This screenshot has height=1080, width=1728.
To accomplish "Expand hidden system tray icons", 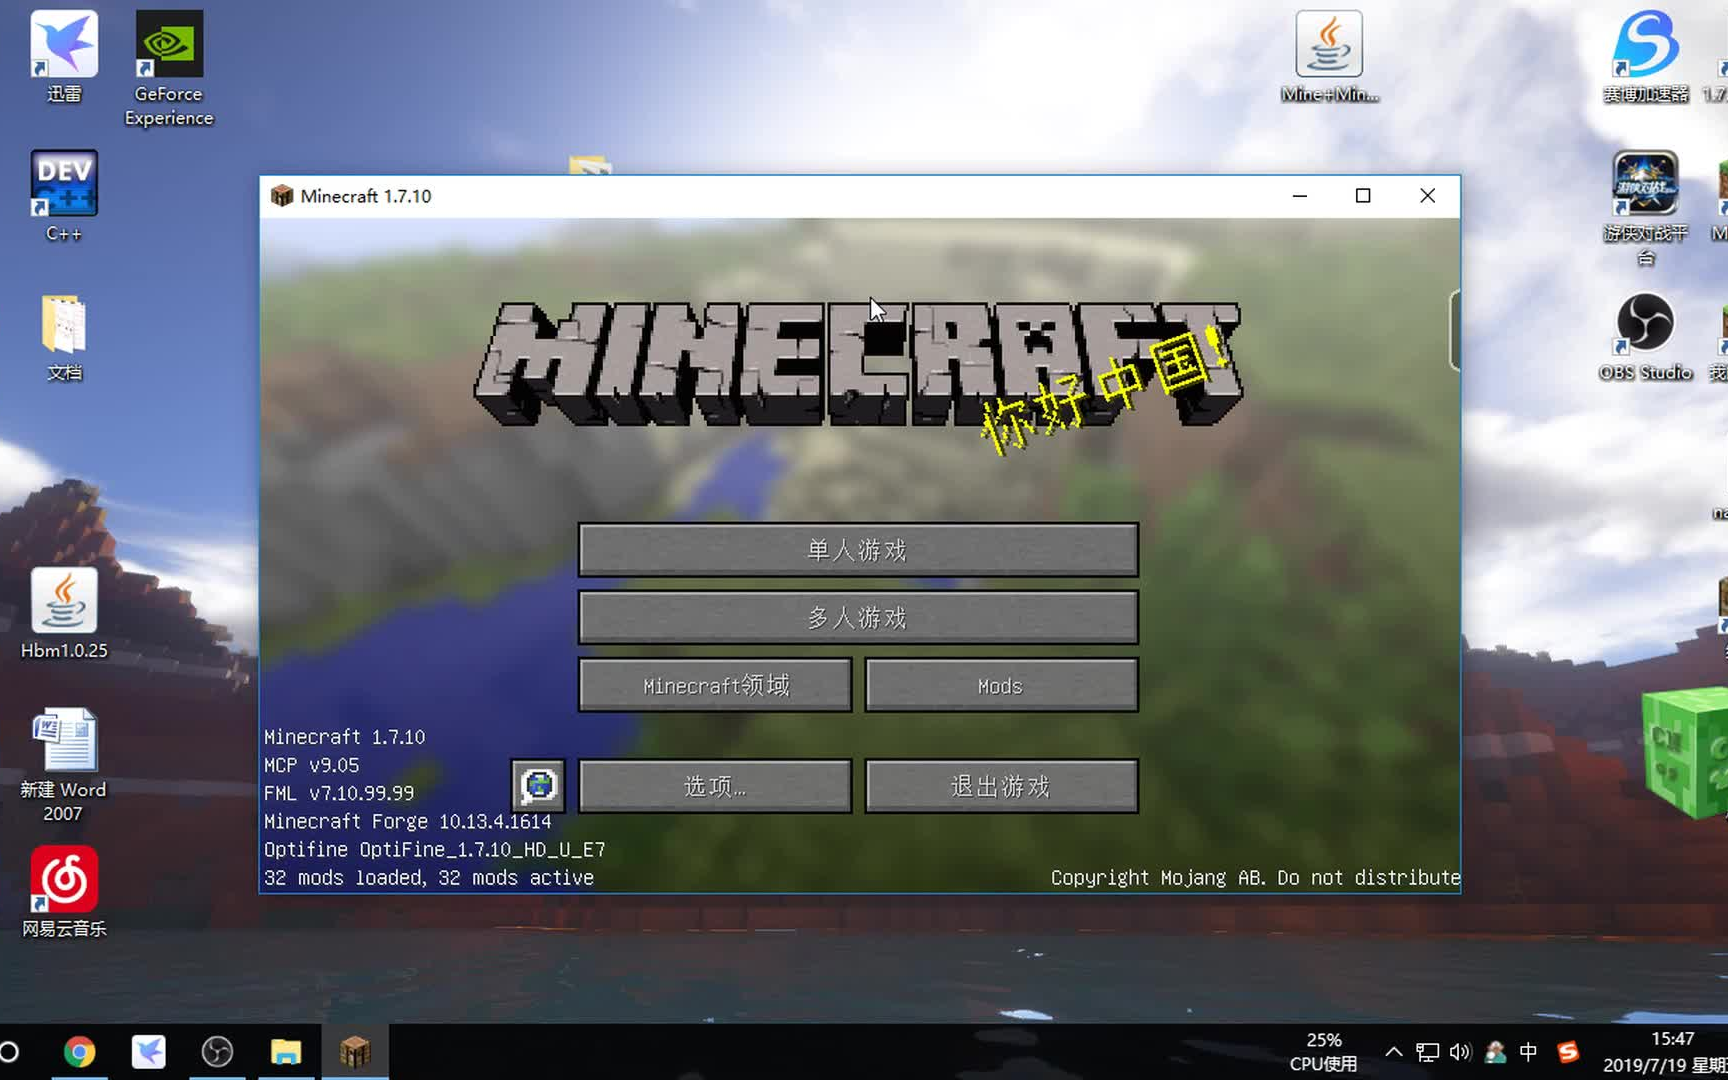I will tap(1393, 1052).
